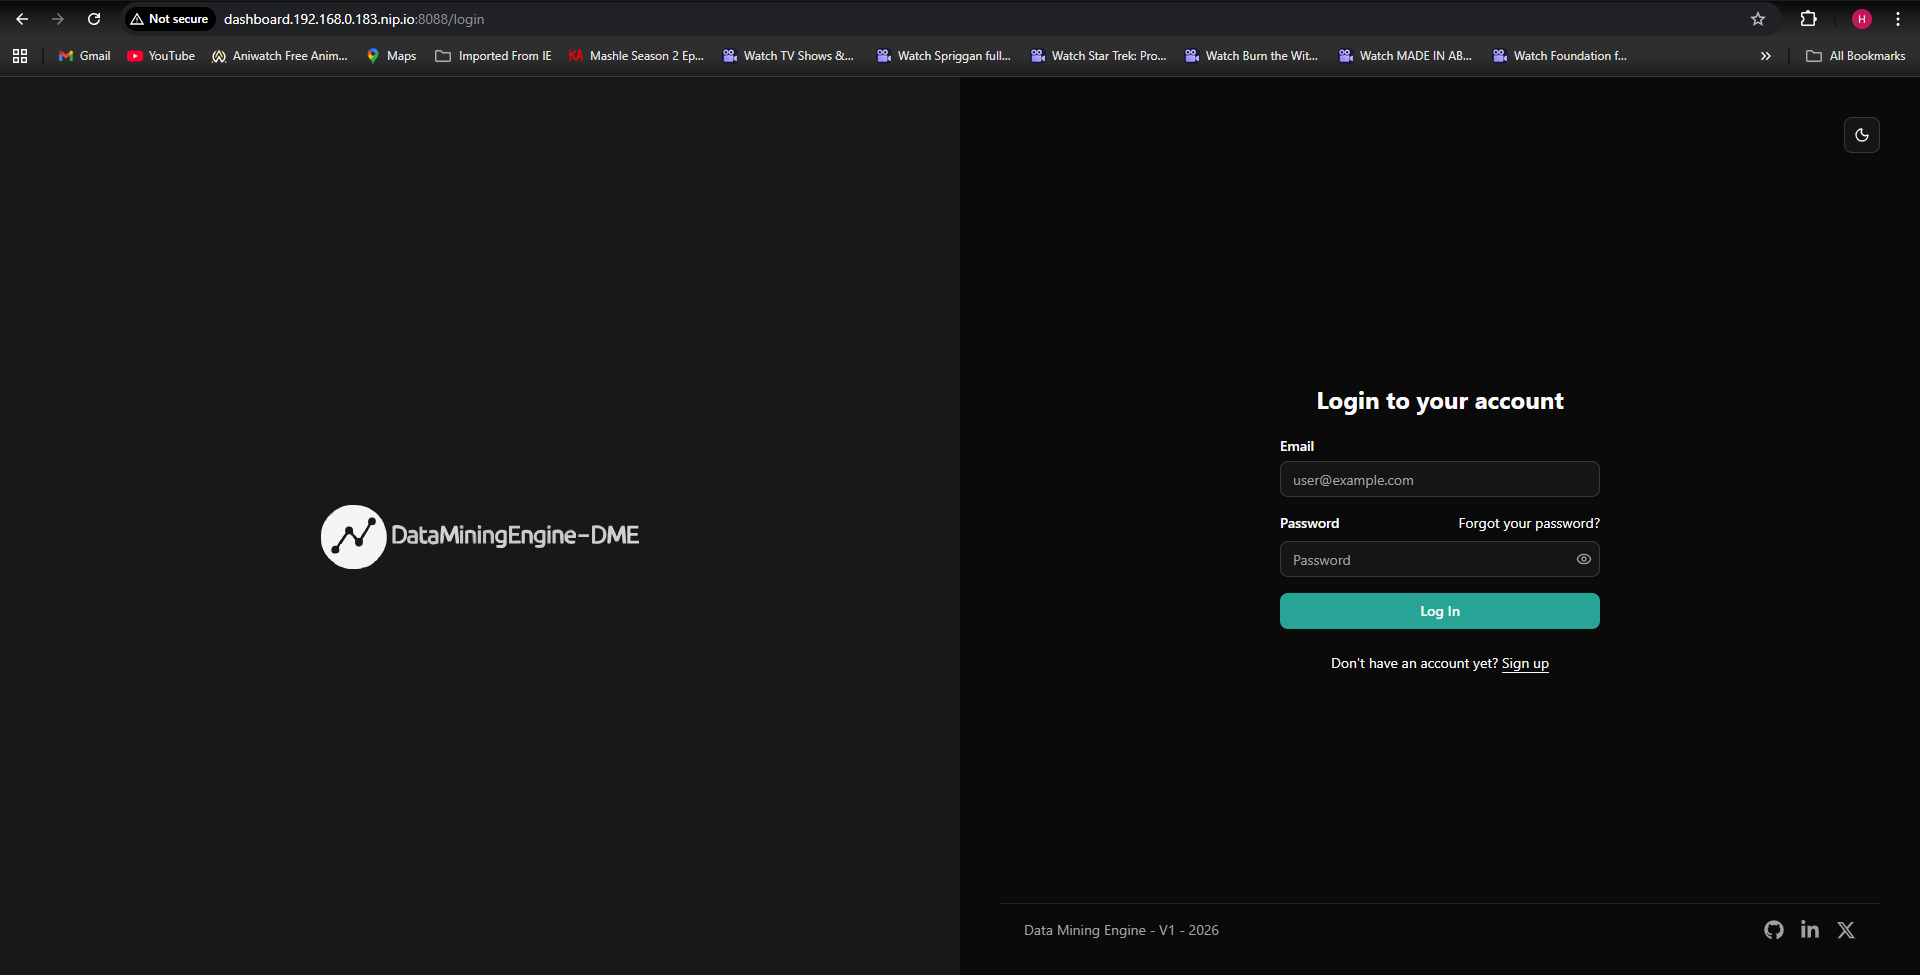Toggle the dark mode moon icon
Screen dimensions: 1920x975
coord(1861,135)
